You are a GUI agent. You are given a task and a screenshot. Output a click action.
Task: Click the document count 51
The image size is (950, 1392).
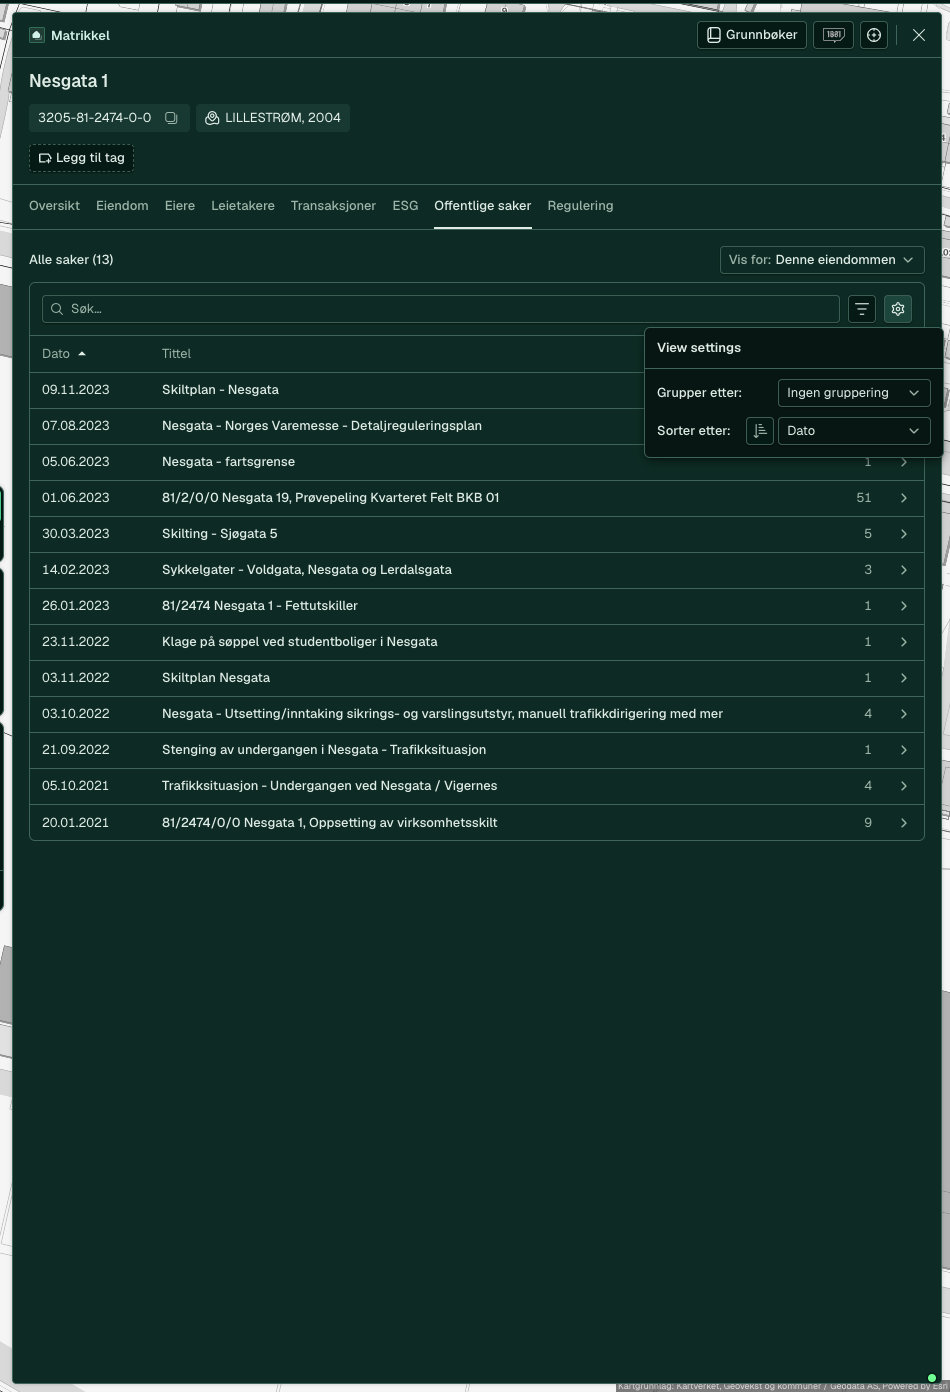[864, 498]
